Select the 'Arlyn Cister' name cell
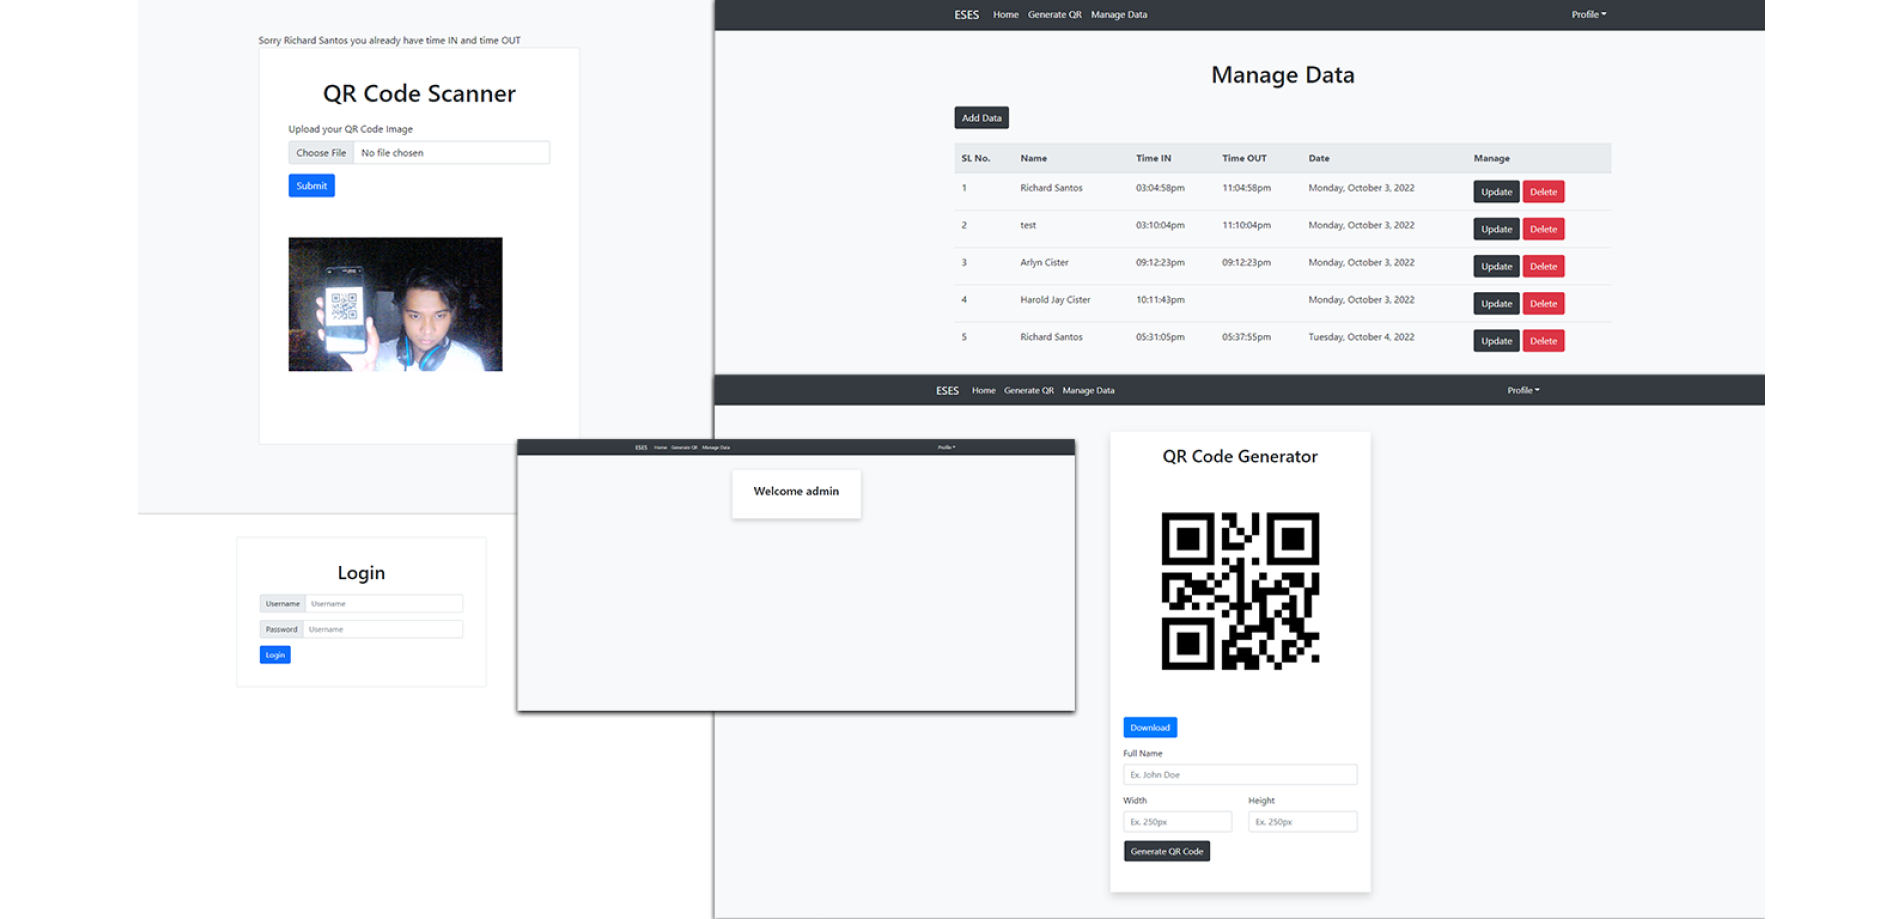Screen dimensions: 1904x919 point(1044,263)
